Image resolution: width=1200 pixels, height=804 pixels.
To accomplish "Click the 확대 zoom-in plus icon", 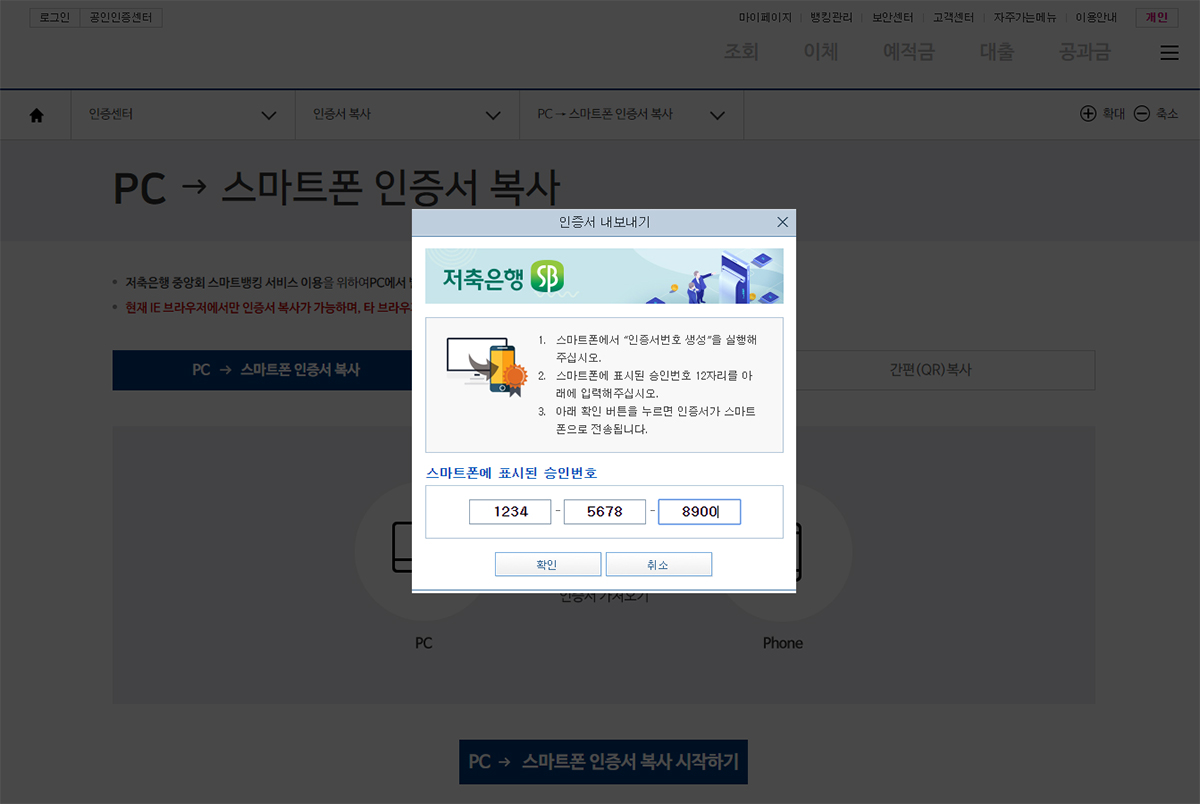I will point(1089,114).
